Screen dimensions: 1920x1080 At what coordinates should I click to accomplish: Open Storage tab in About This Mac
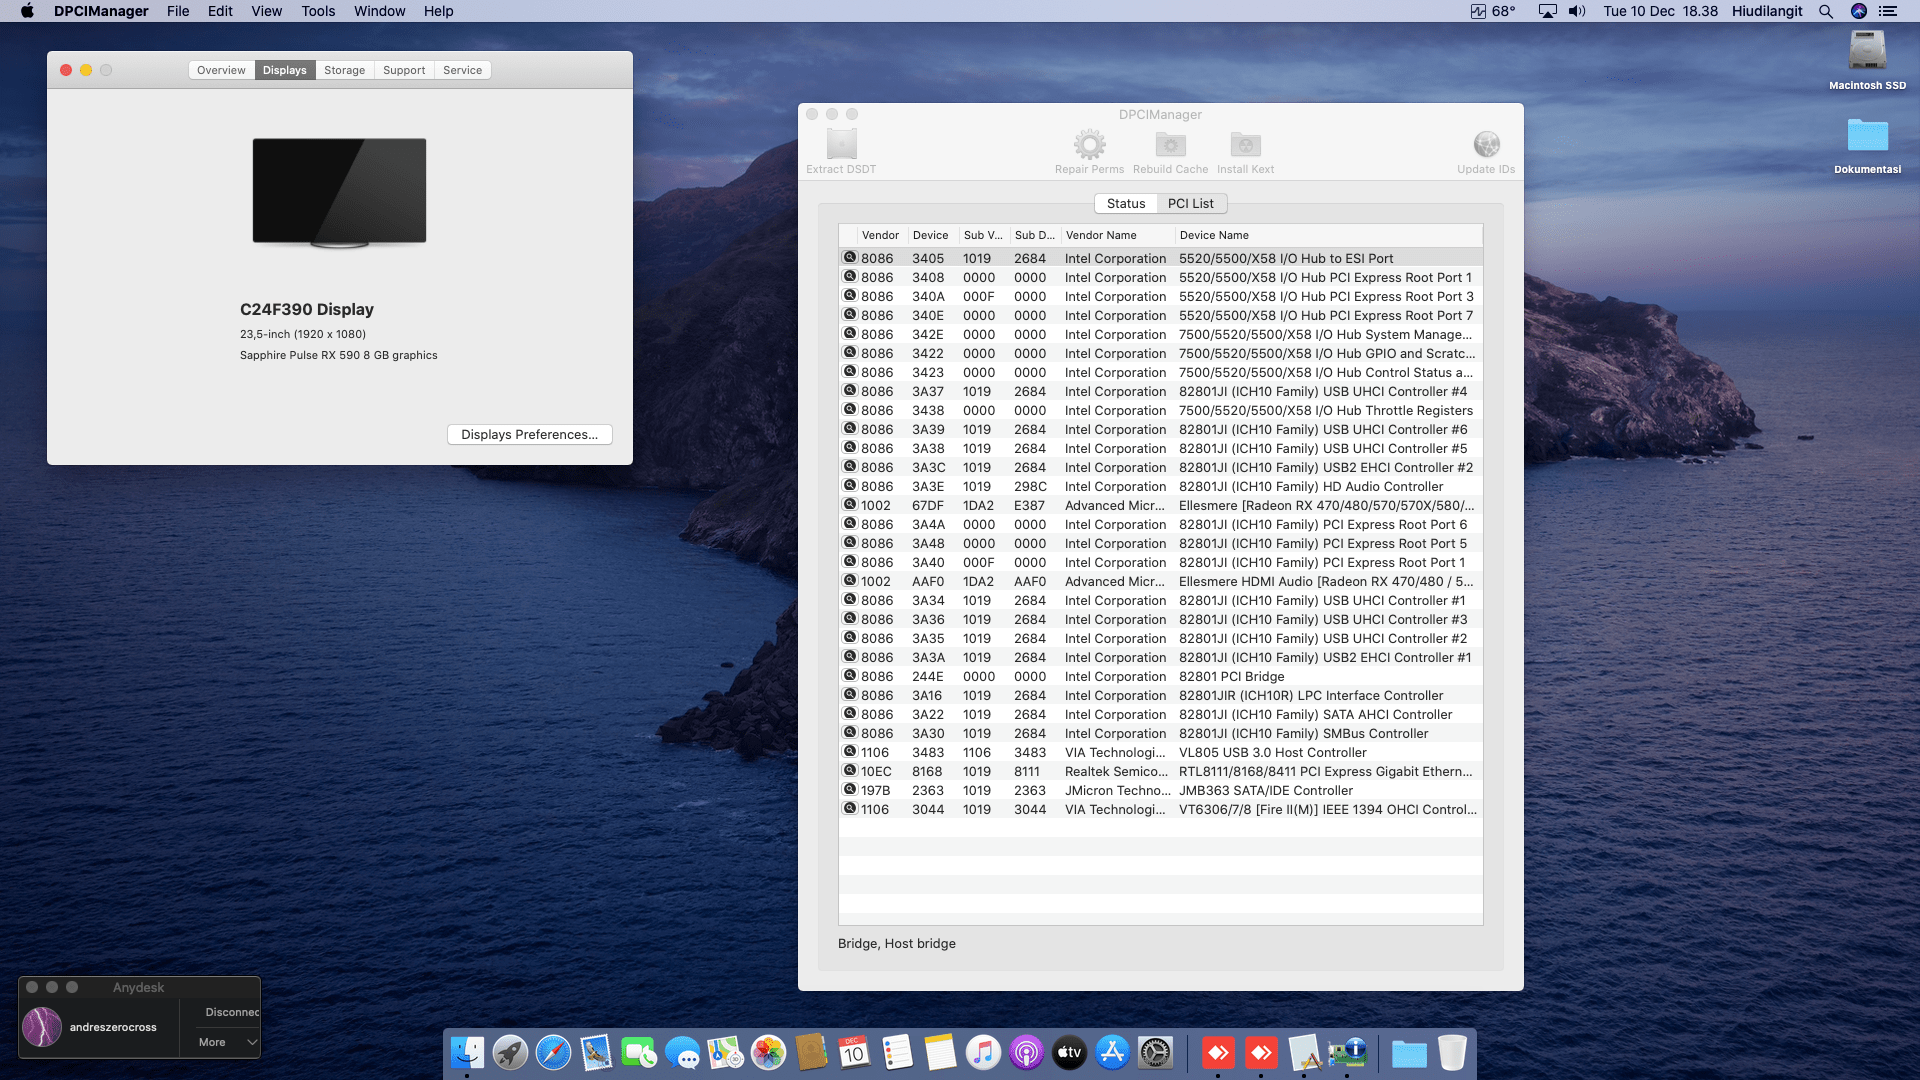344,70
